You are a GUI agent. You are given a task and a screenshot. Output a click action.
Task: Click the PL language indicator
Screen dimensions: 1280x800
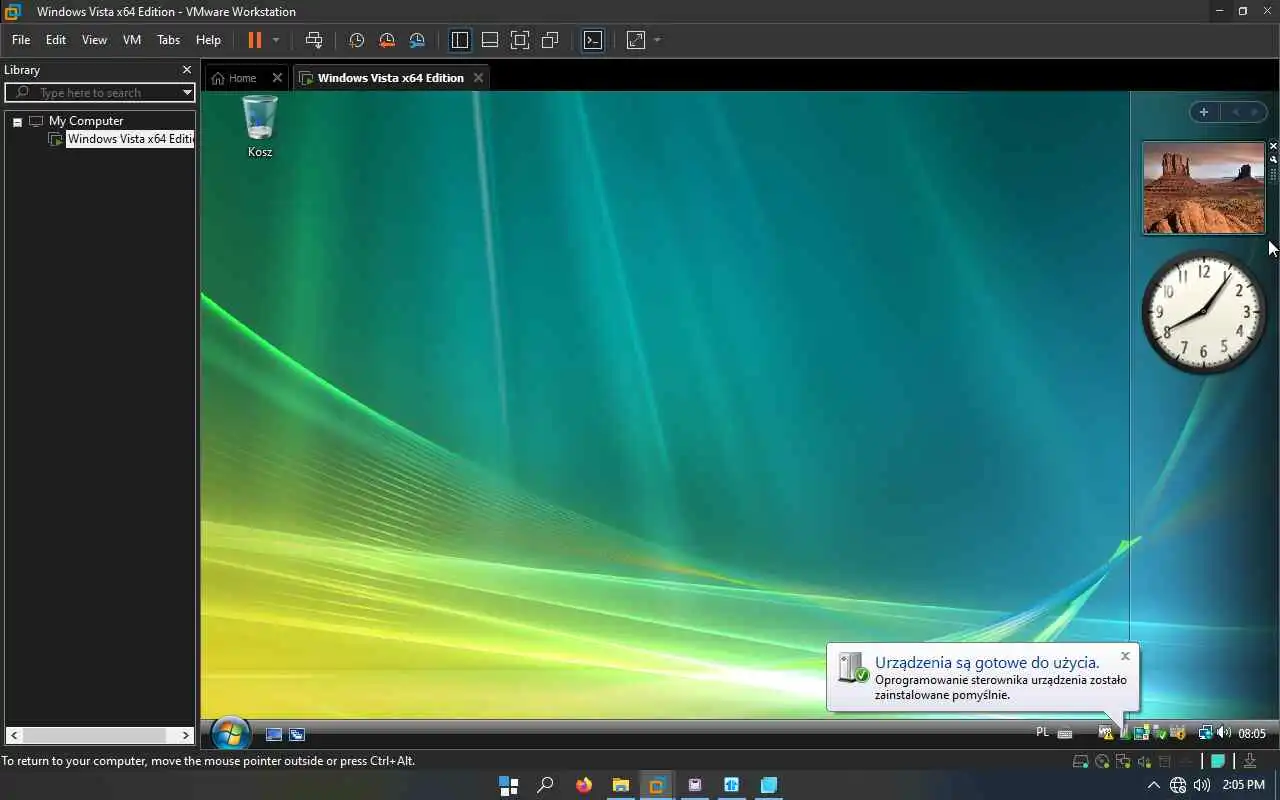click(1042, 732)
